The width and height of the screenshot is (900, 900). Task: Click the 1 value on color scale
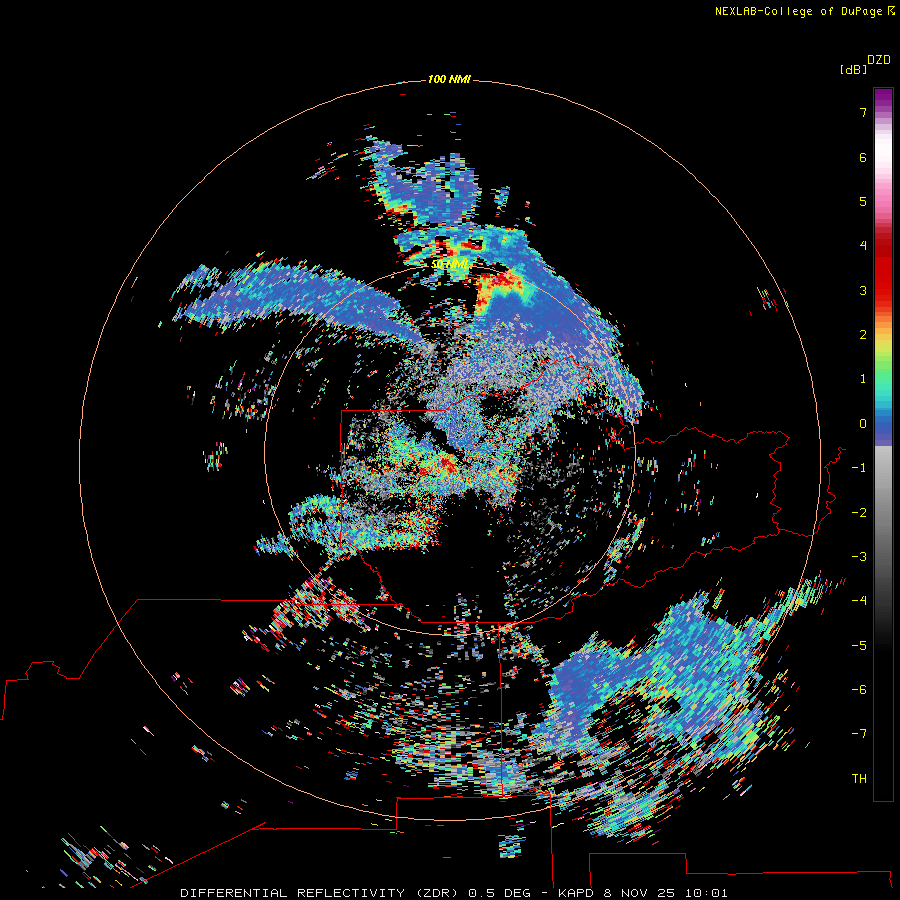pos(863,379)
